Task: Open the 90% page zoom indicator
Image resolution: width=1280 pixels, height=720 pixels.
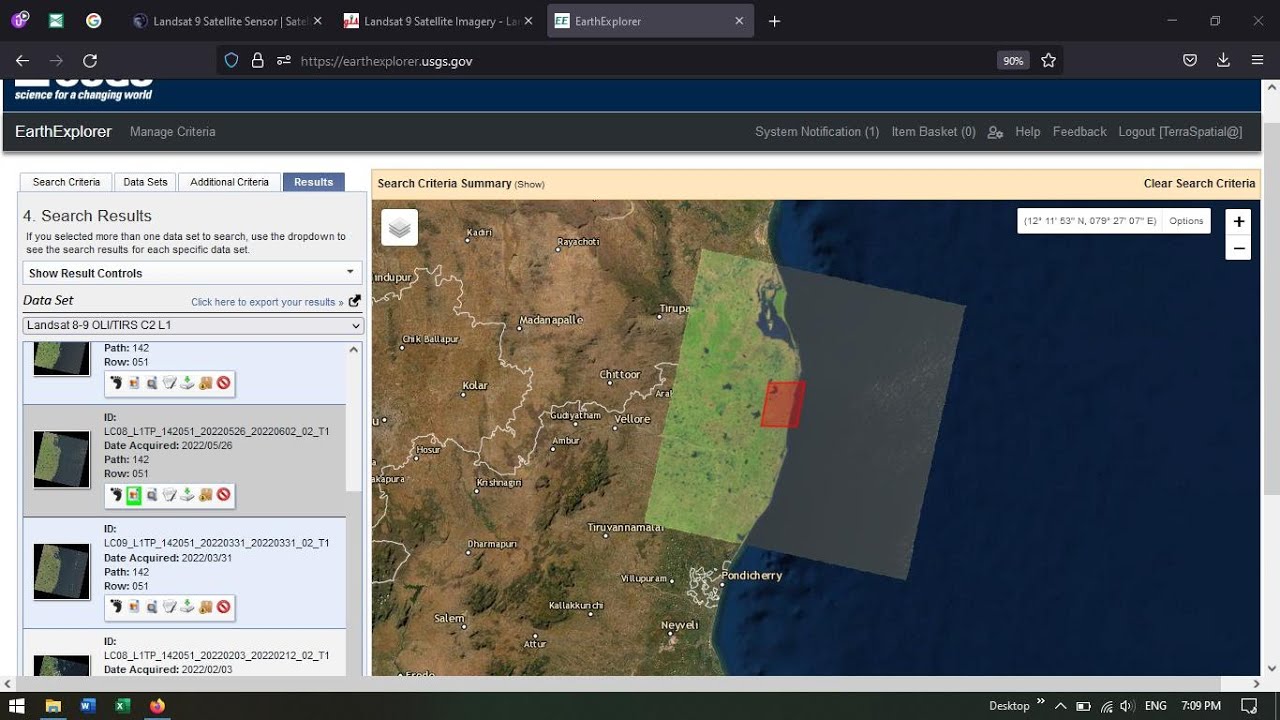Action: 1013,61
